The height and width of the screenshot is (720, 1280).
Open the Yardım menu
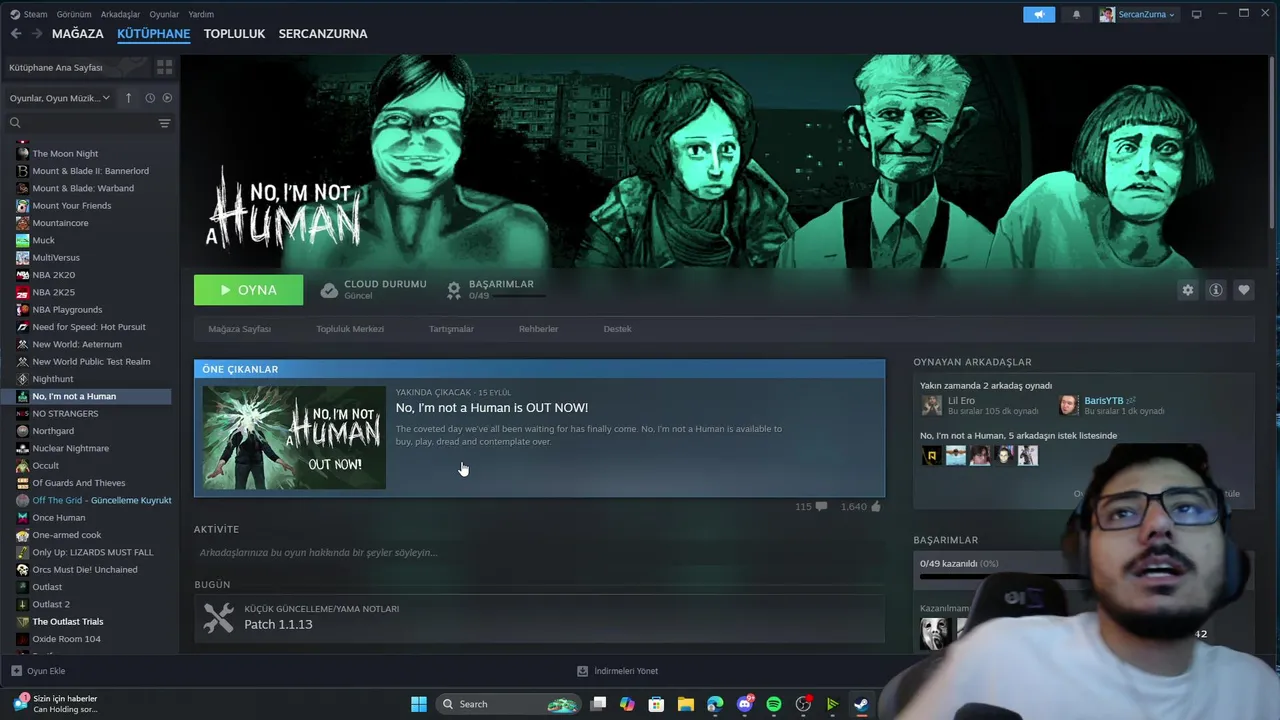click(x=201, y=14)
